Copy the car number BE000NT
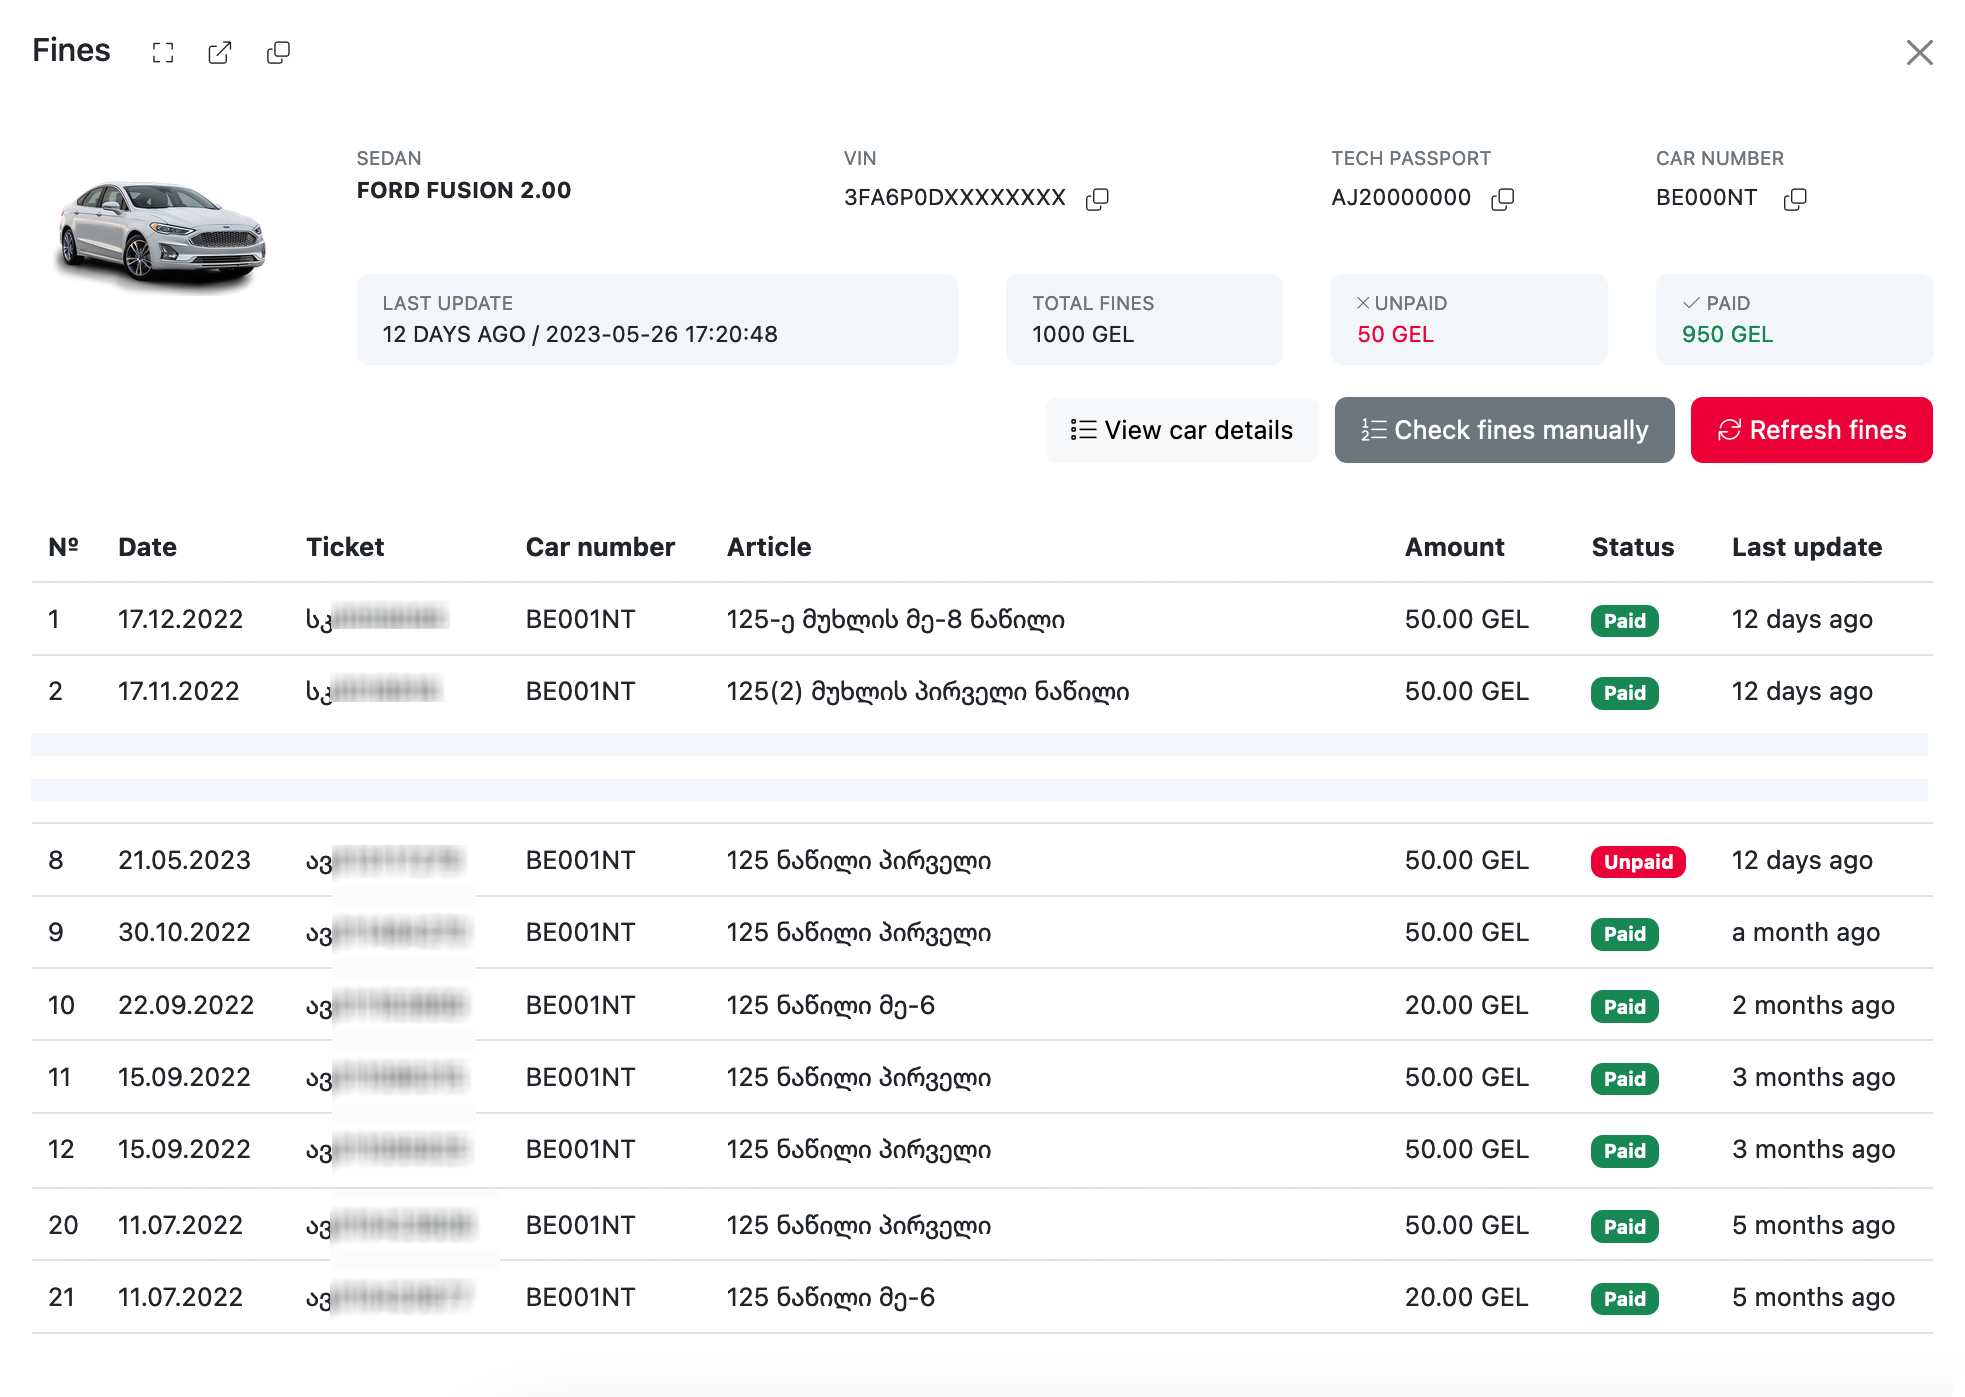1965x1397 pixels. point(1795,199)
